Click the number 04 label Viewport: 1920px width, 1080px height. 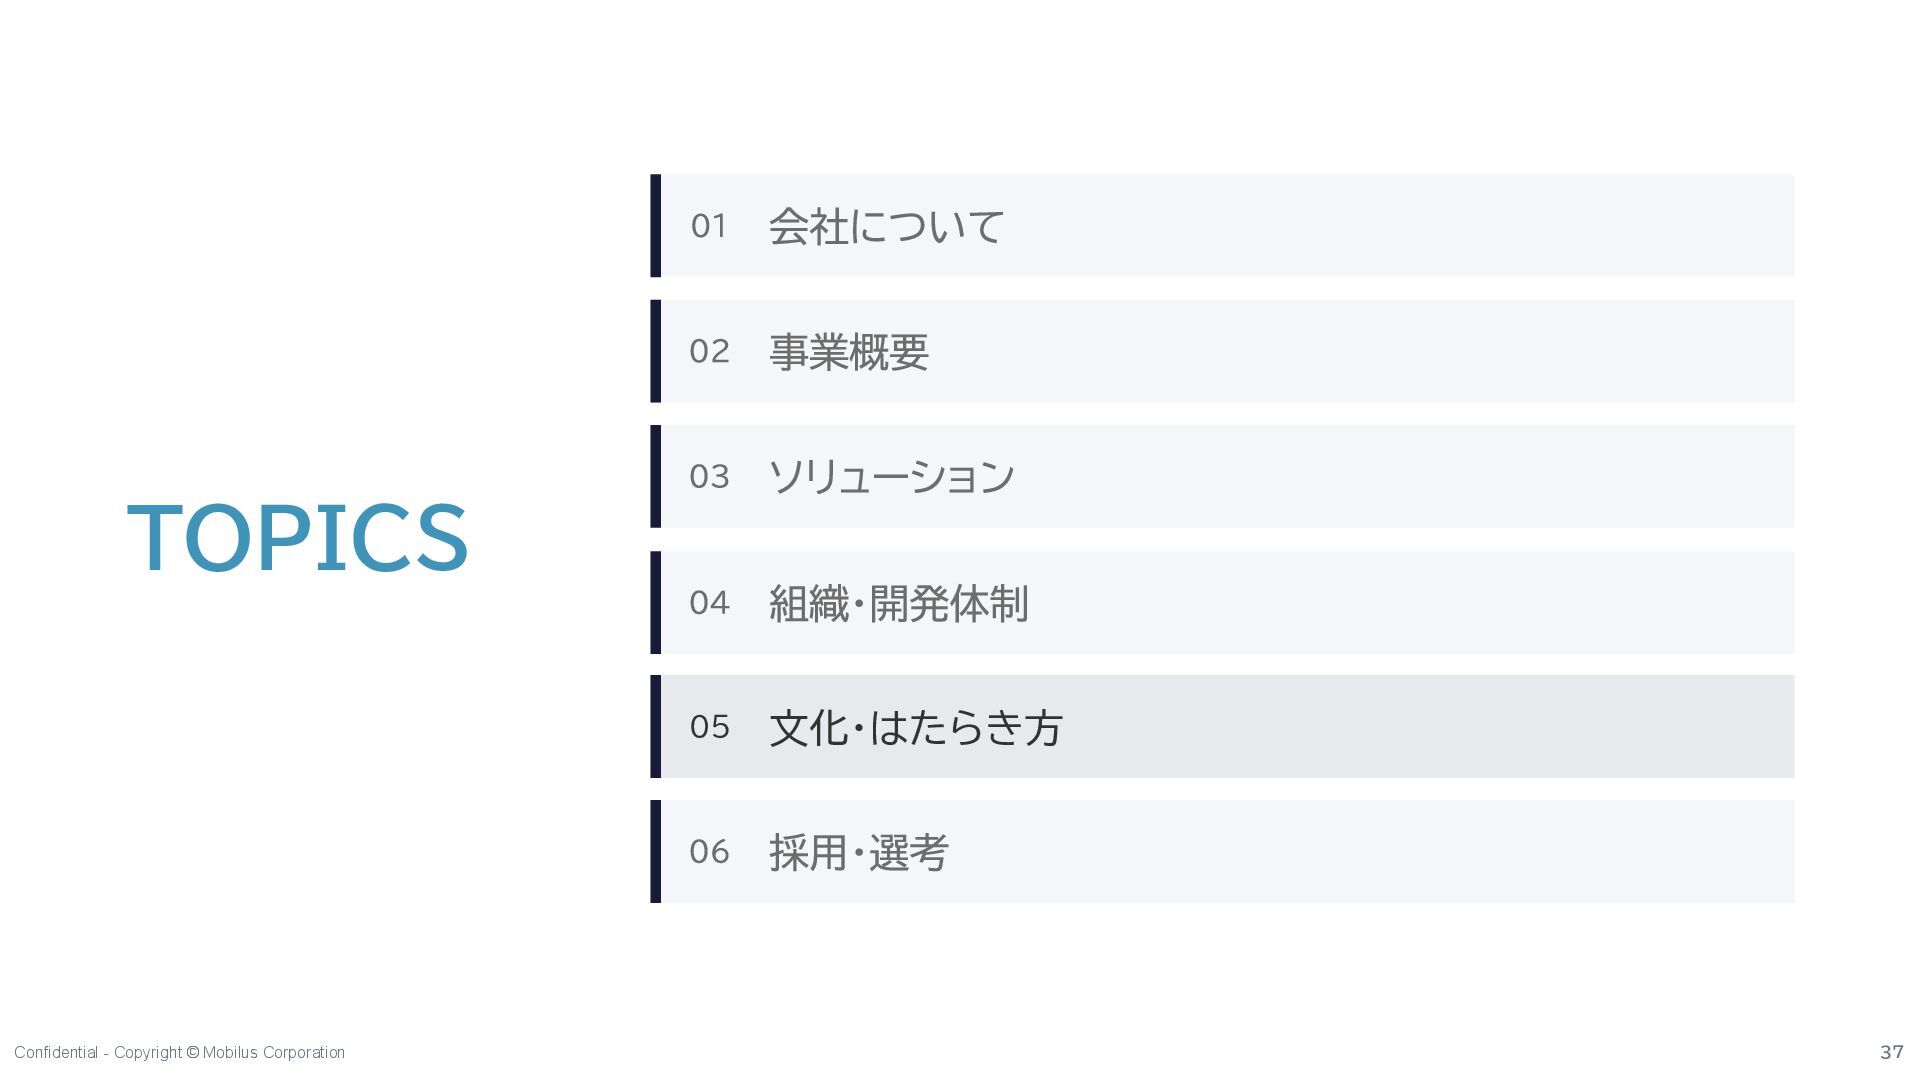pyautogui.click(x=709, y=602)
